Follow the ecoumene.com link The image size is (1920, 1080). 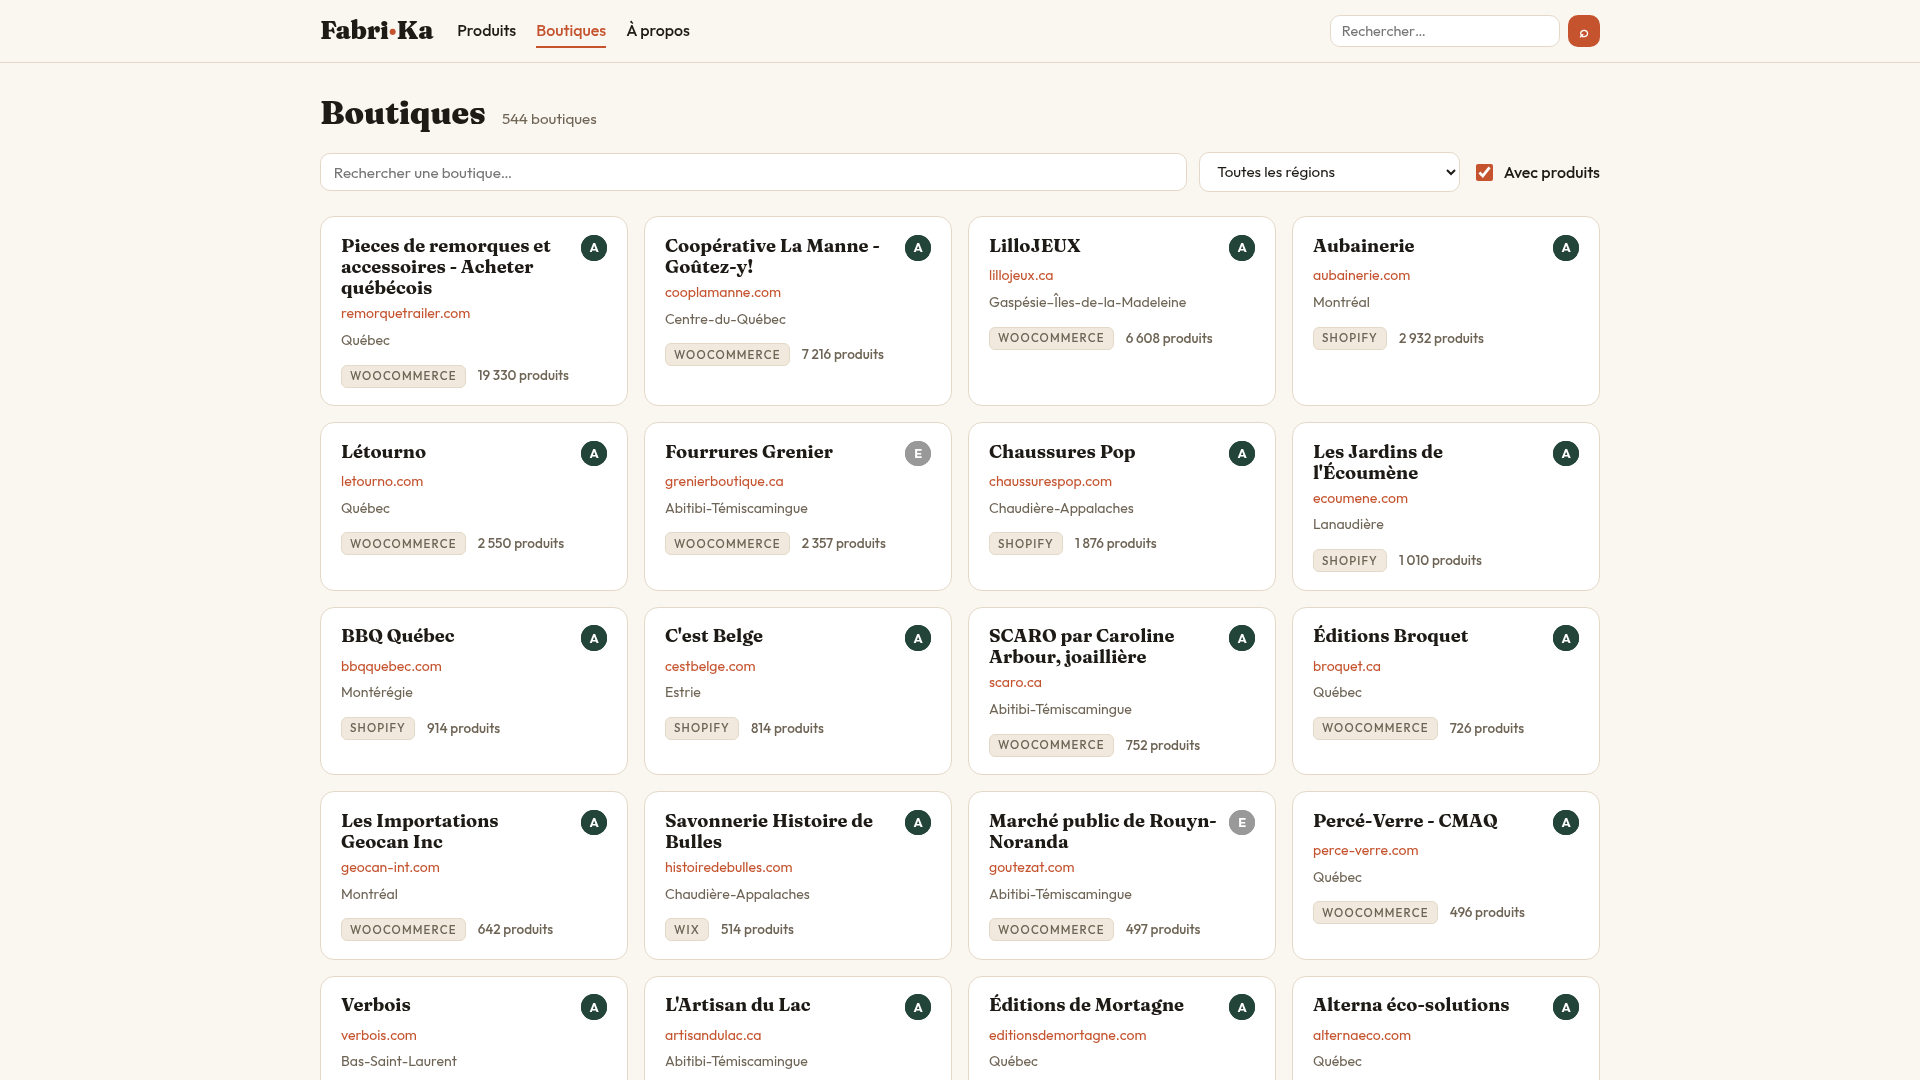tap(1360, 499)
